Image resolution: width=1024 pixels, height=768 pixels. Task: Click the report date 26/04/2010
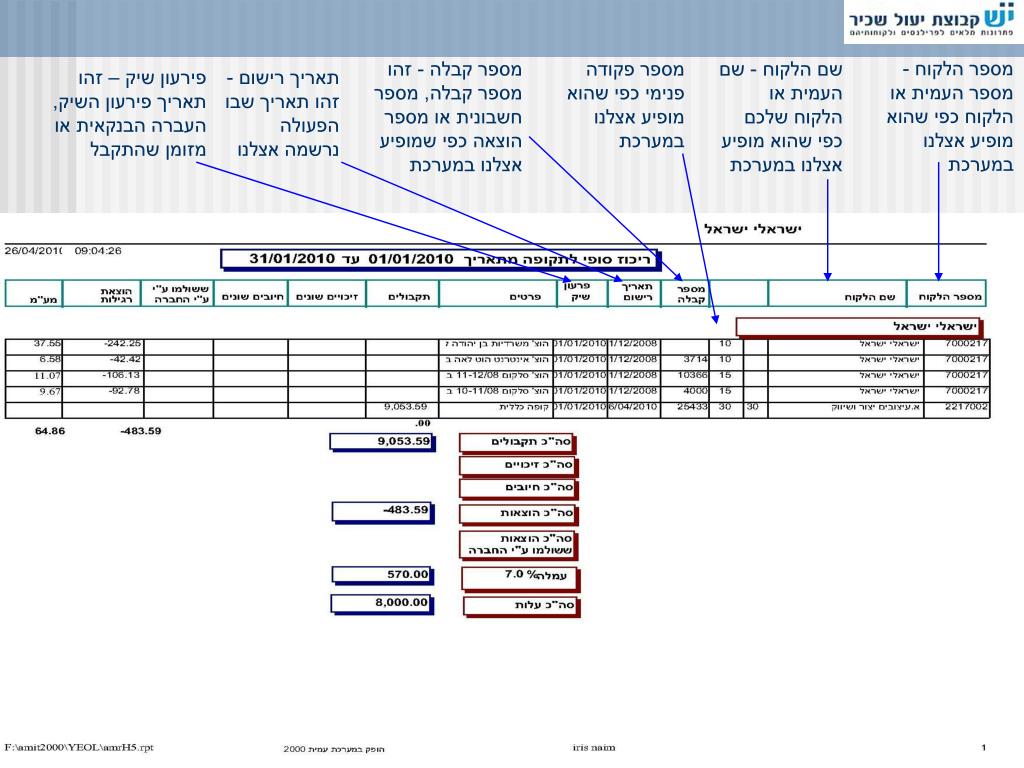point(33,251)
